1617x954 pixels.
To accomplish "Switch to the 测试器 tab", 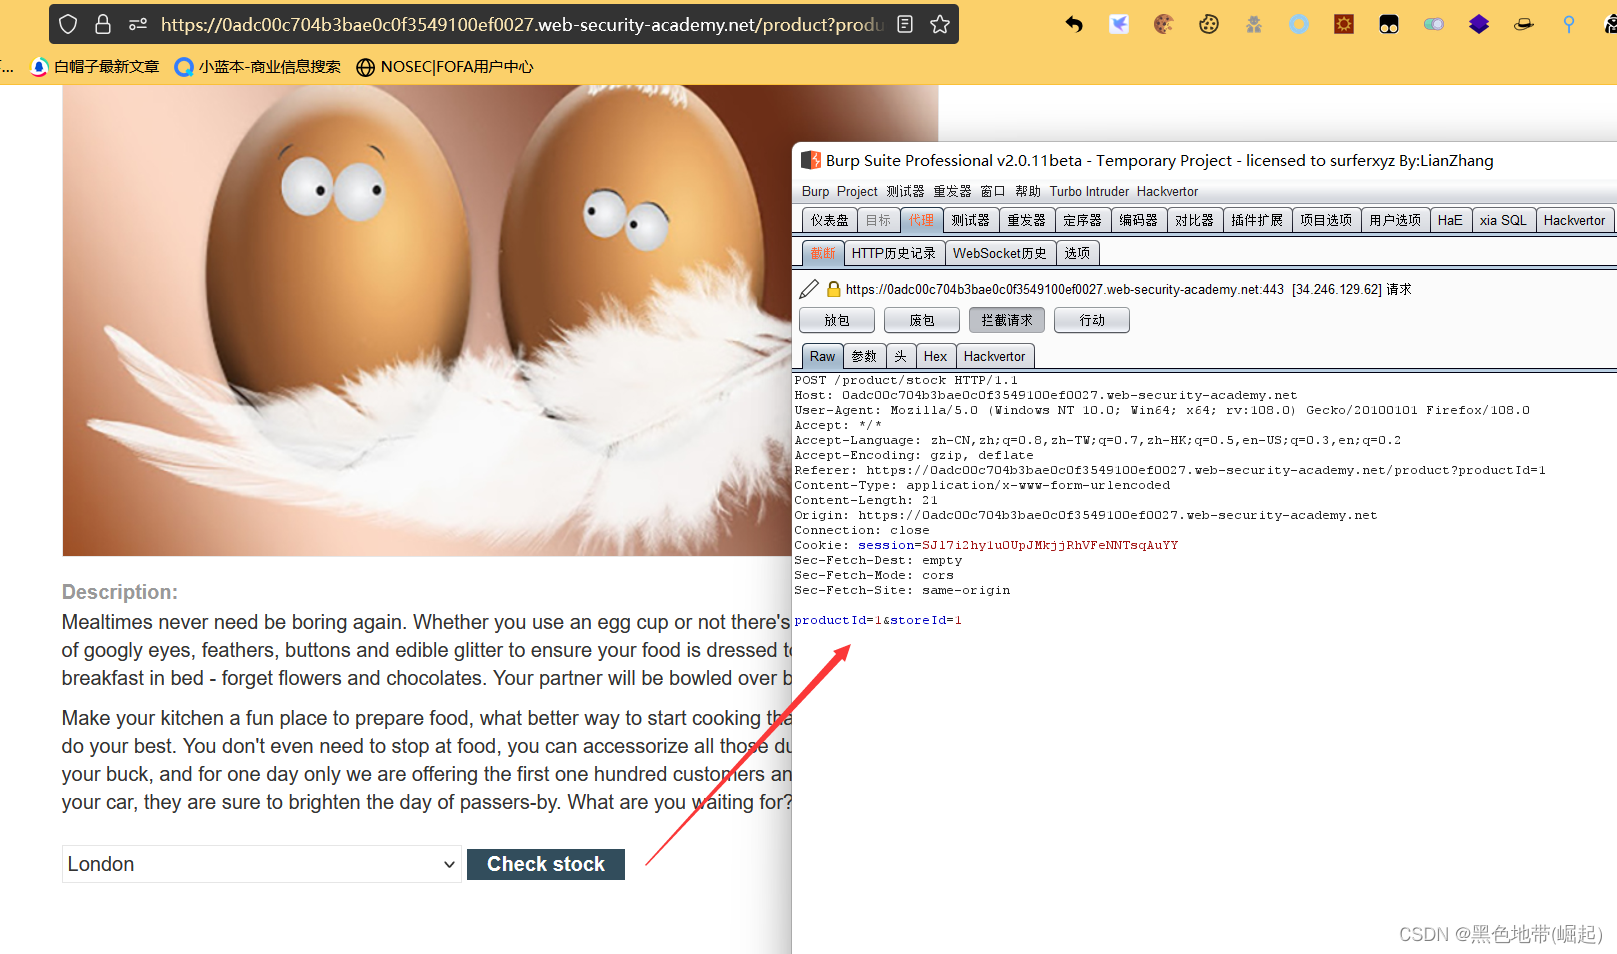I will pos(970,220).
